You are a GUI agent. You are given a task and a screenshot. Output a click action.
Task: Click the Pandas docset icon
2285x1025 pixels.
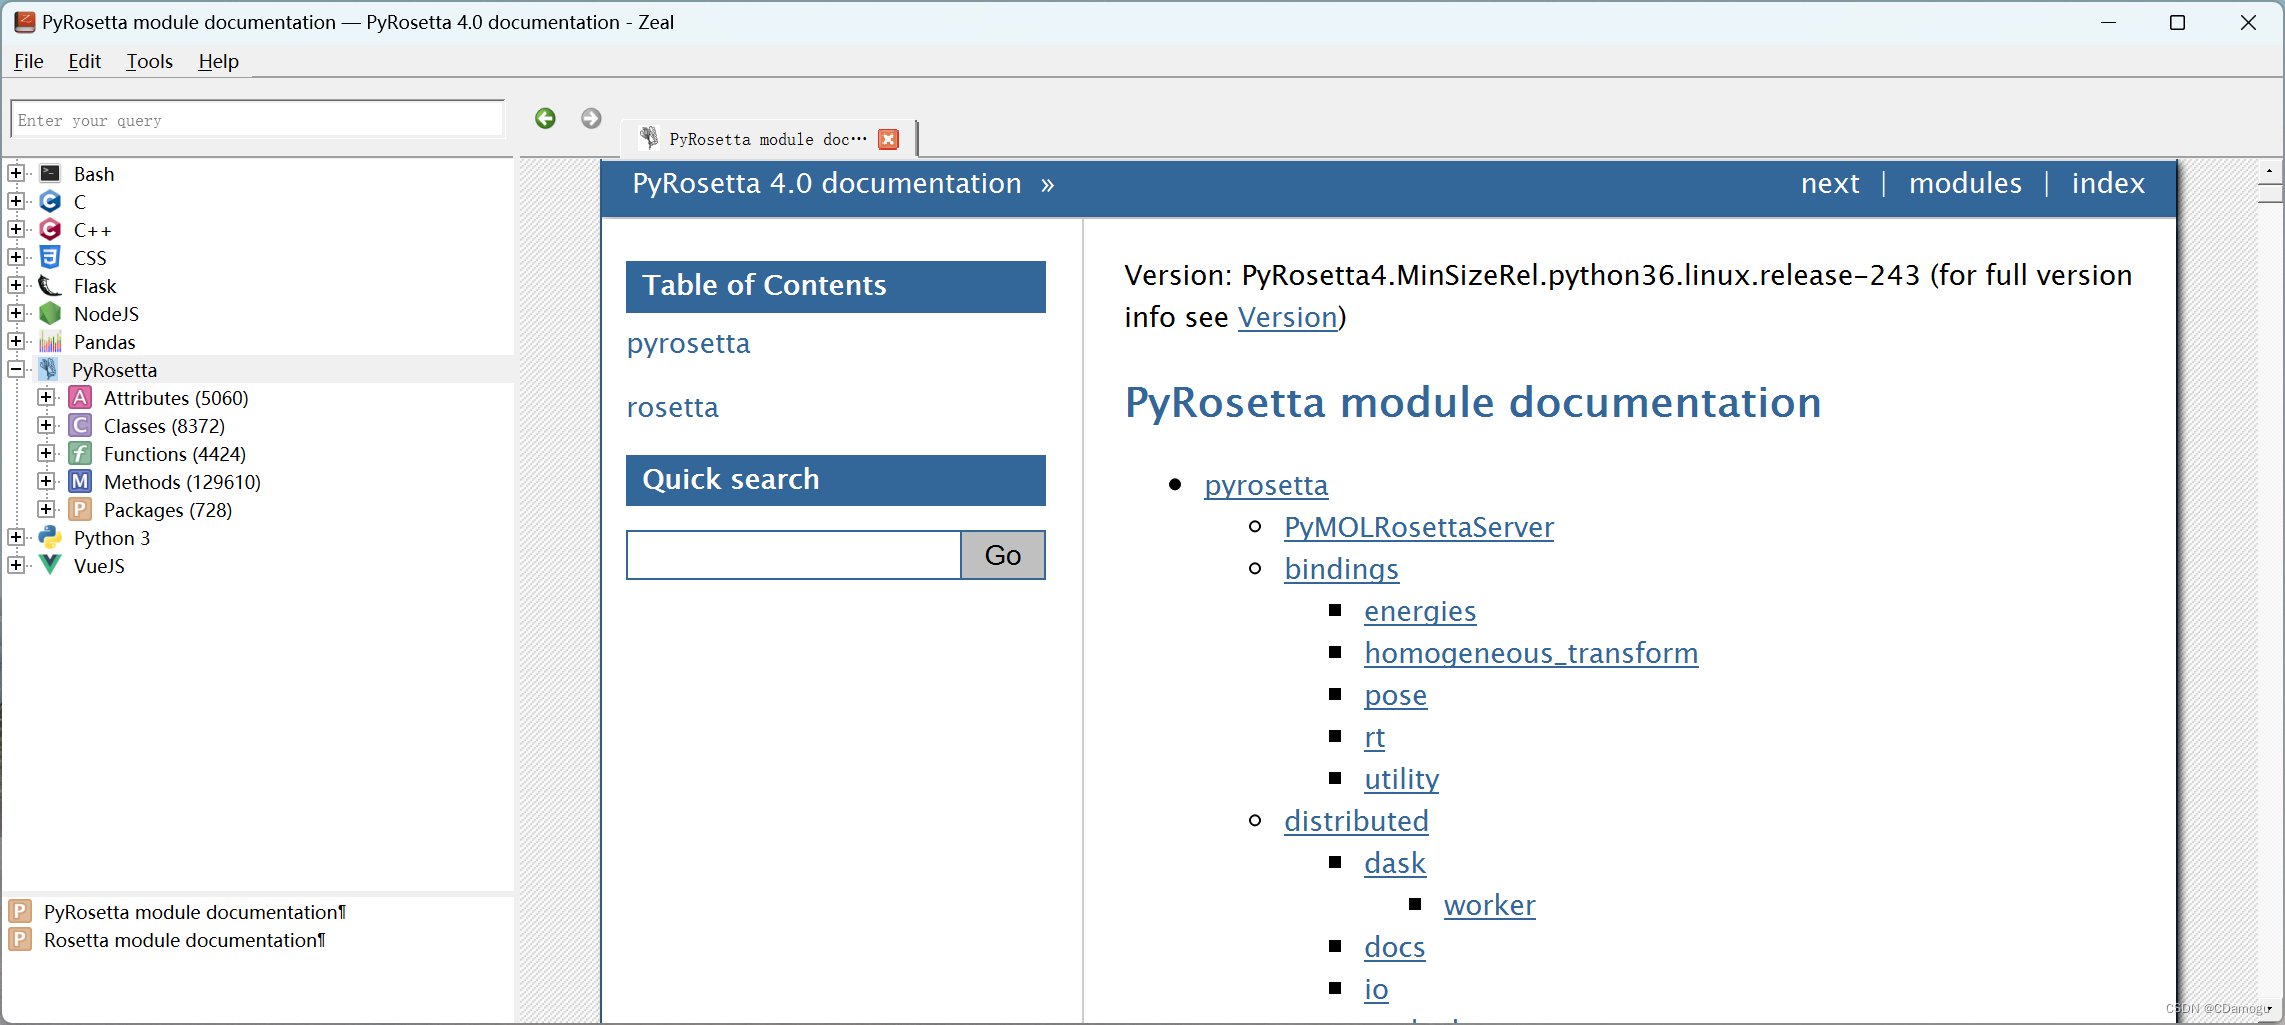[x=50, y=342]
